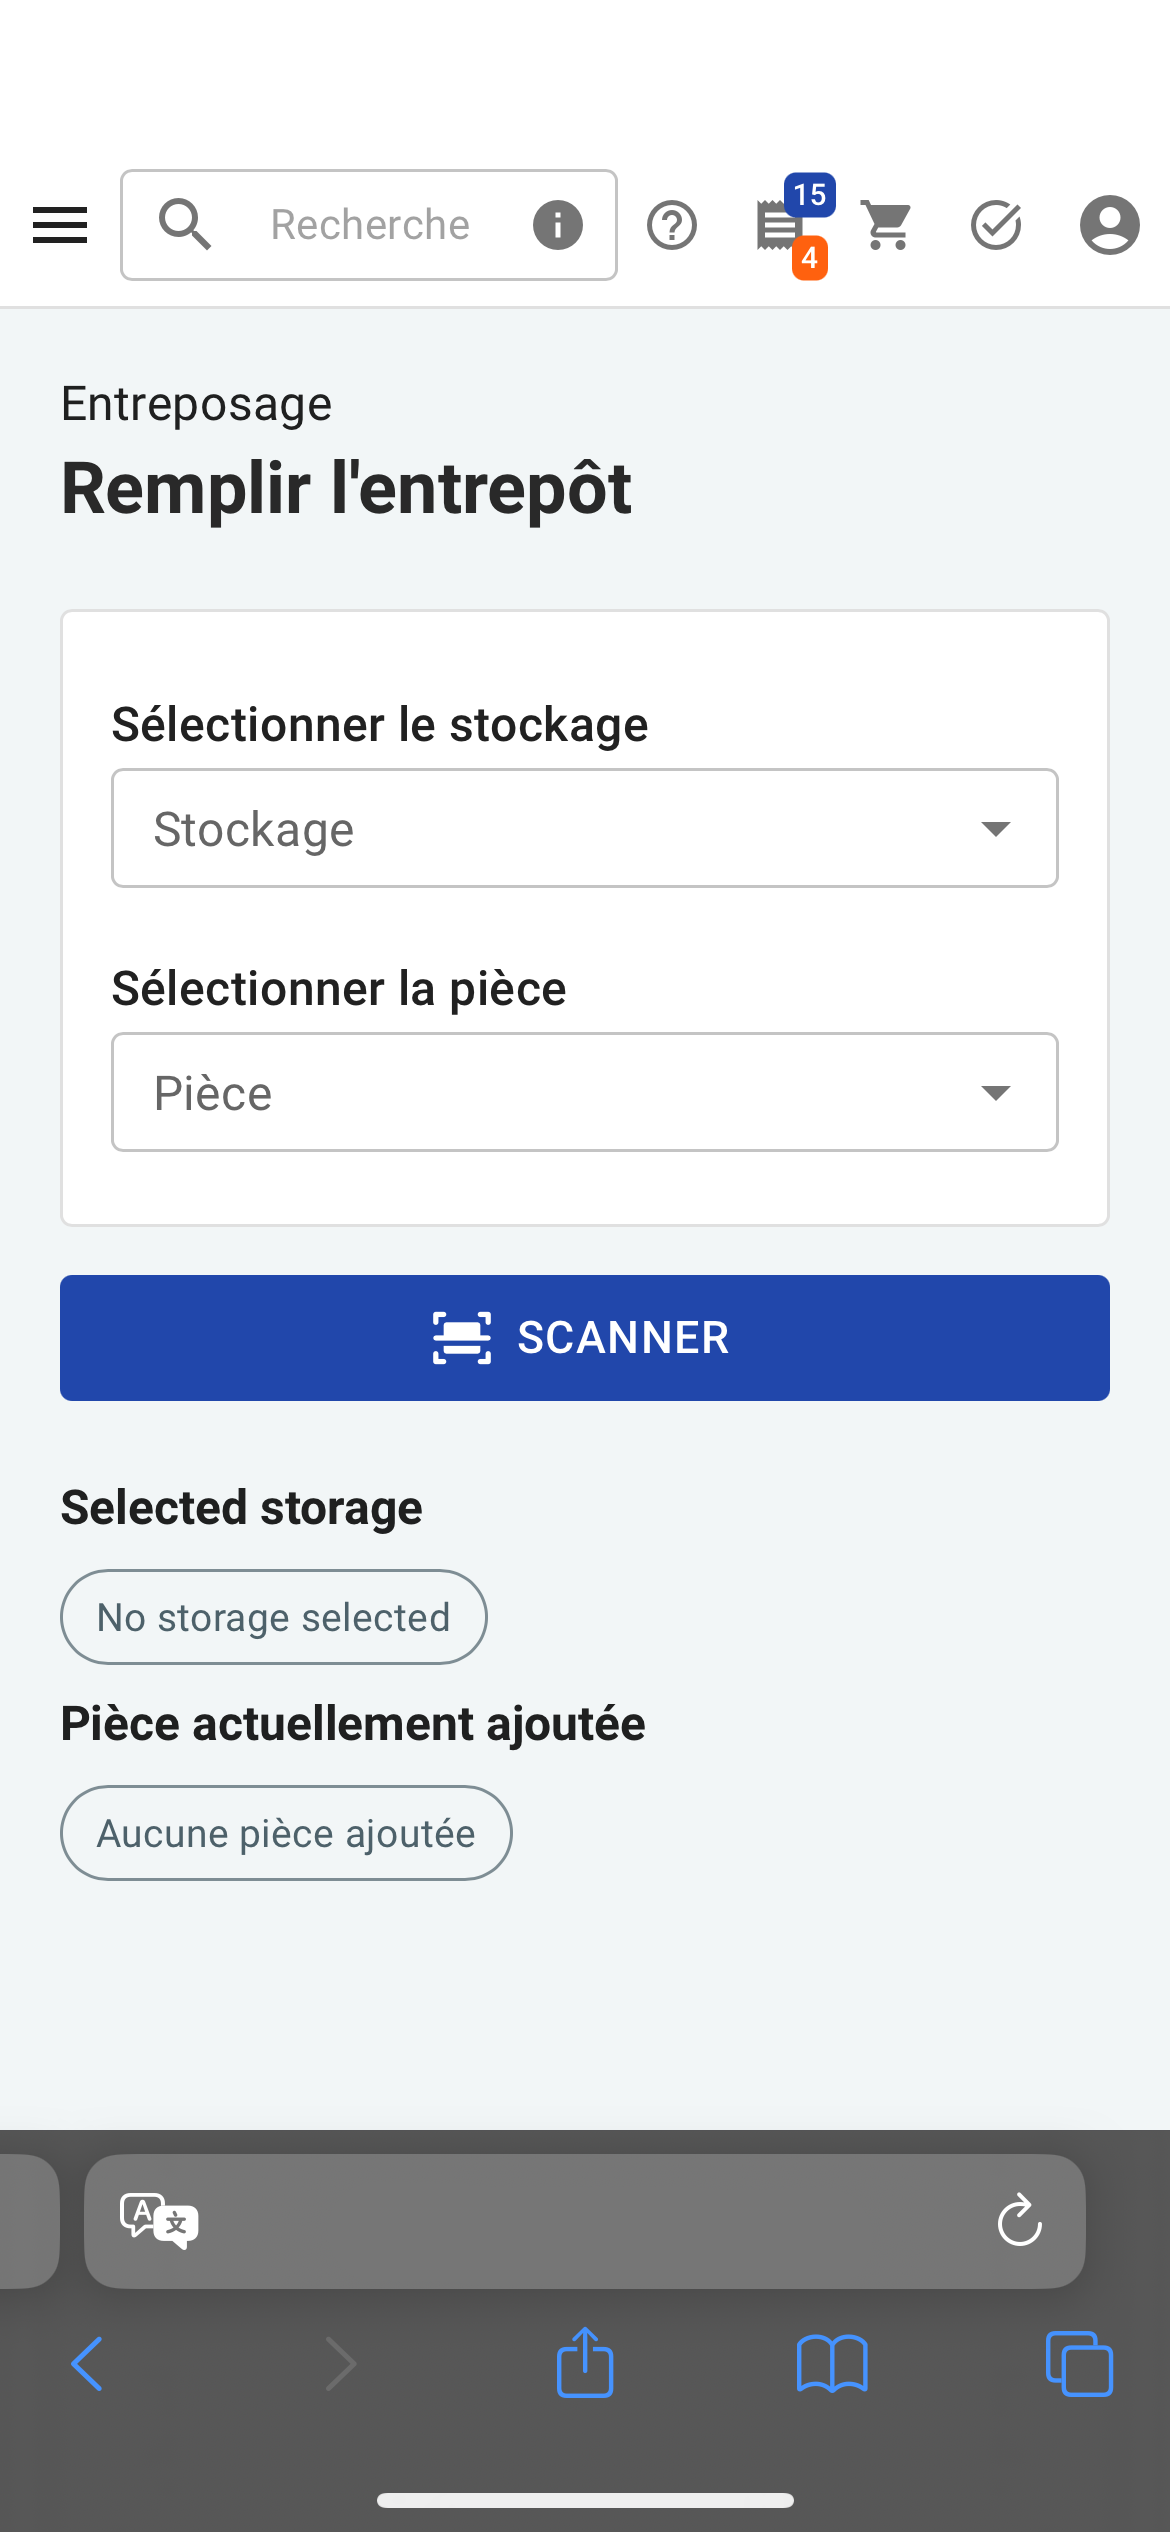The image size is (1170, 2532).
Task: Go back in the browser
Action: 87,2364
